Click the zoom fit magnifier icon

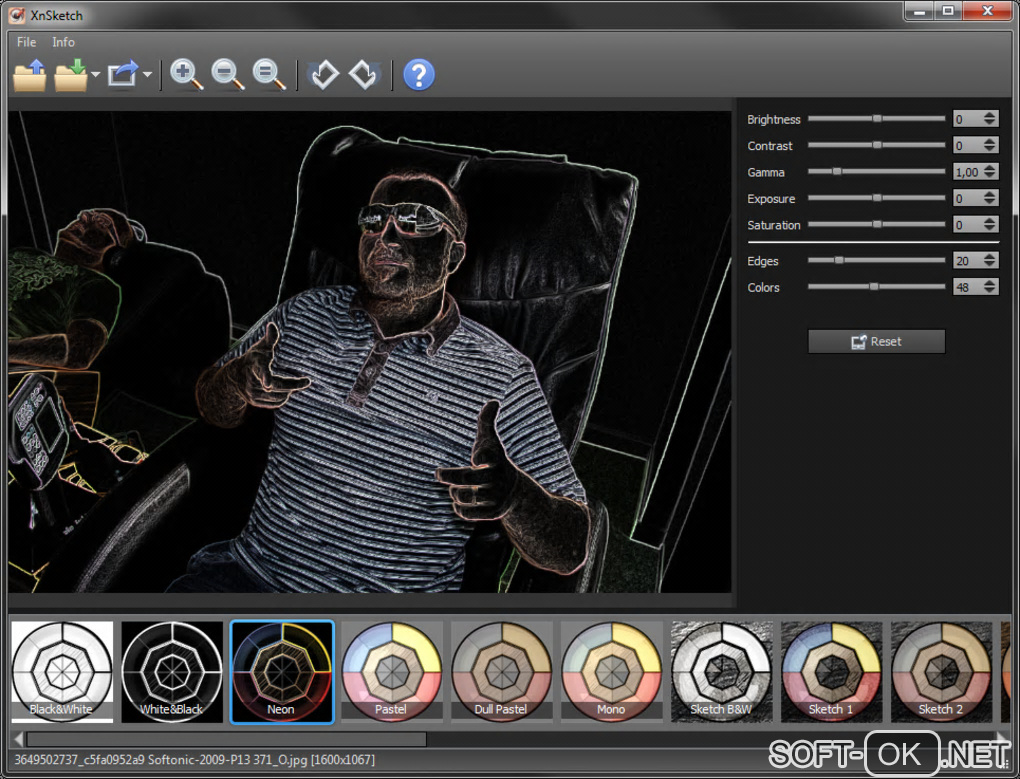point(269,75)
